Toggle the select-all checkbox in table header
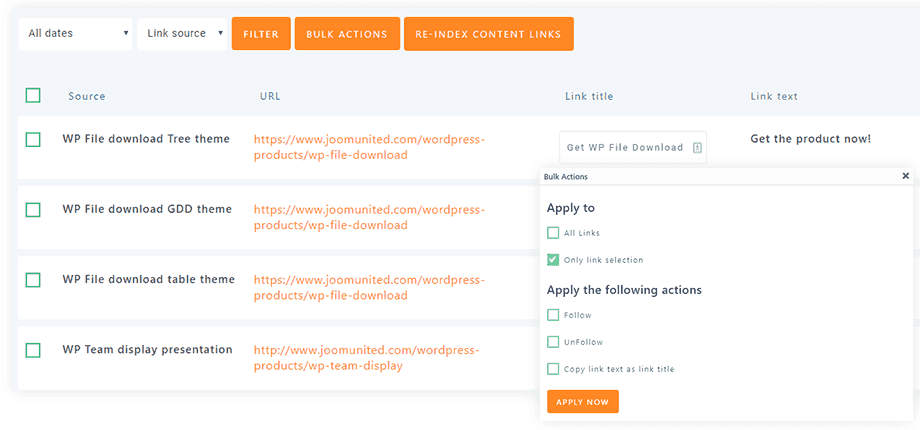 pos(33,95)
